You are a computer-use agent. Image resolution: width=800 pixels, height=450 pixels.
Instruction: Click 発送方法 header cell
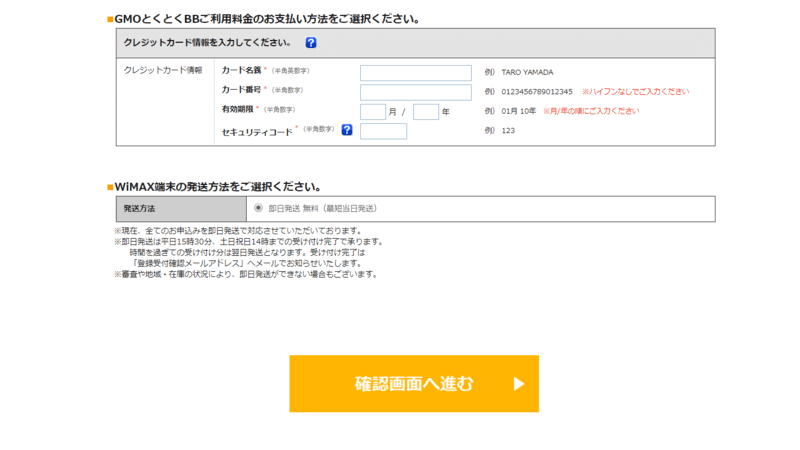181,209
